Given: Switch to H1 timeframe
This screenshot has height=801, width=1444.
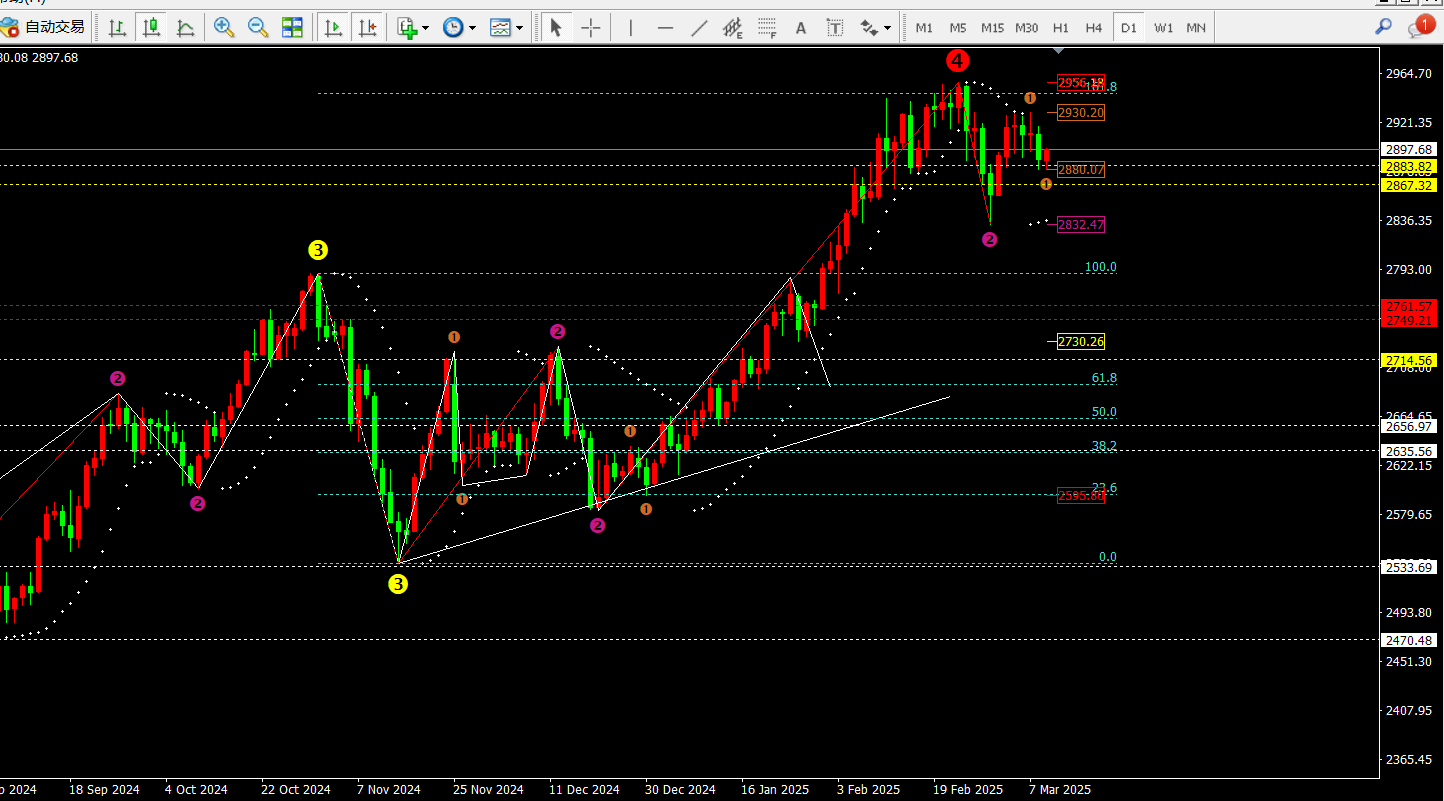Looking at the screenshot, I should [x=1060, y=27].
